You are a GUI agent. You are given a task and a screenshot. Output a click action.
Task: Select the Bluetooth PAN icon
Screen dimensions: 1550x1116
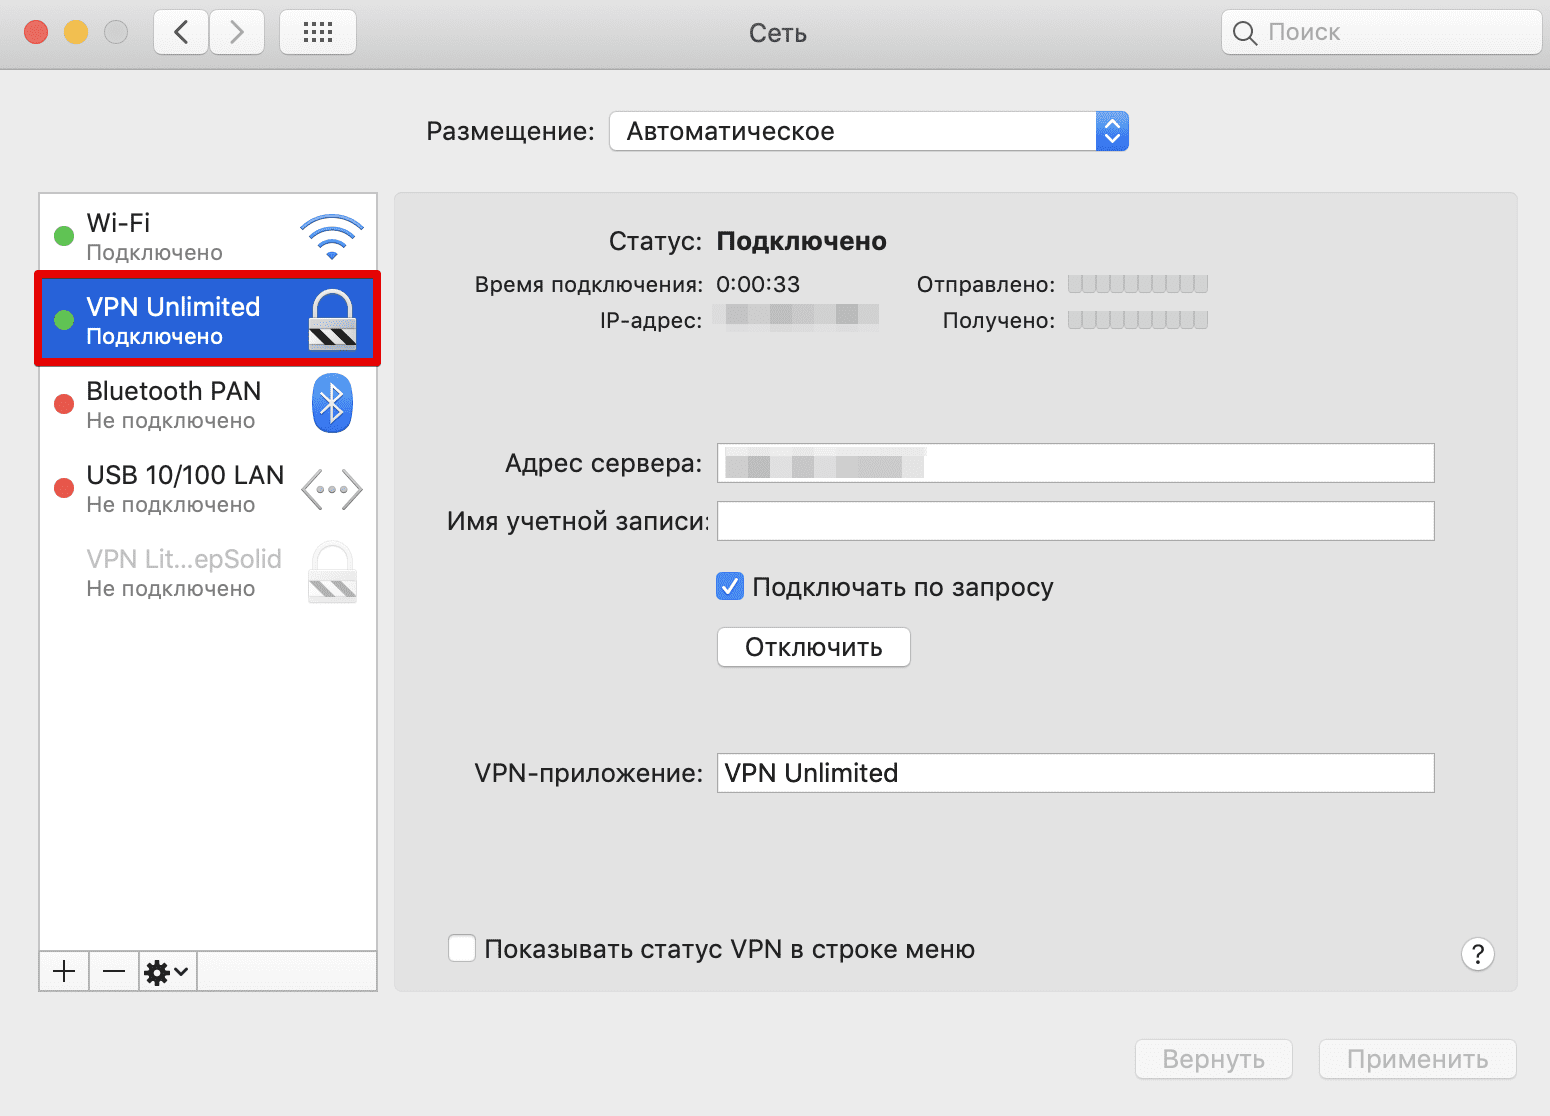(x=331, y=403)
